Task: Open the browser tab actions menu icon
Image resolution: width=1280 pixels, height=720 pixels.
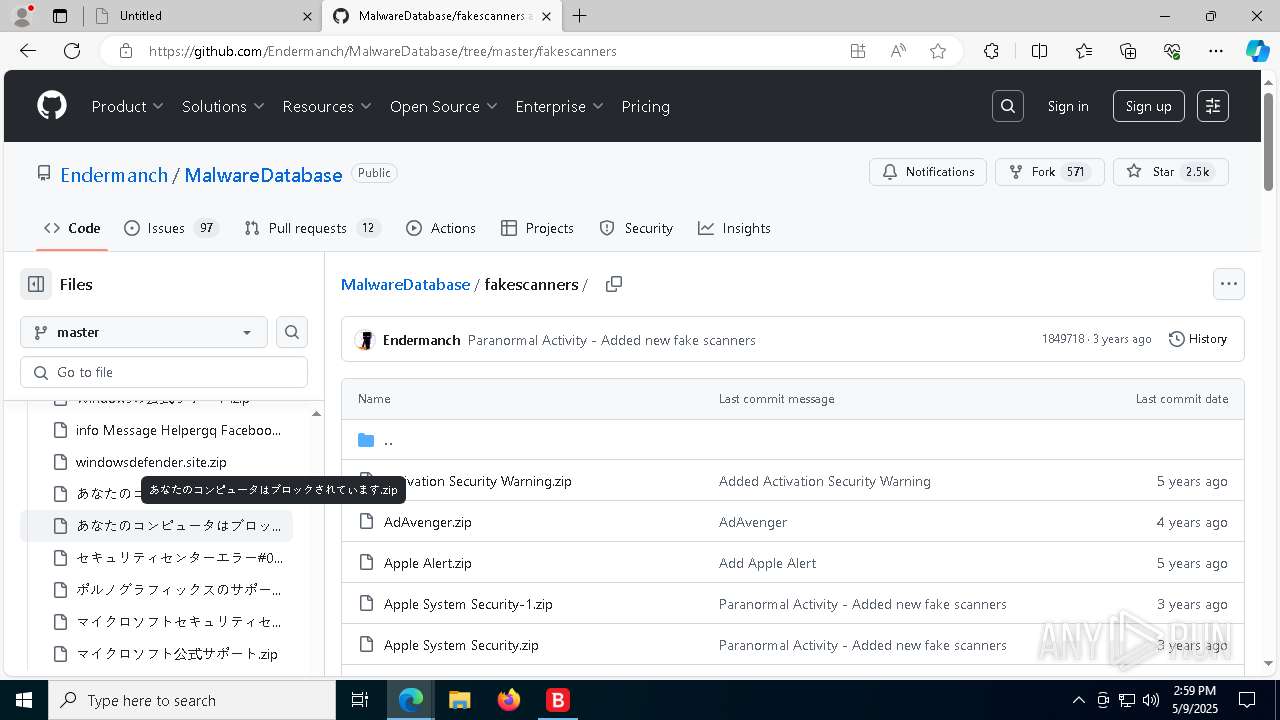Action: [x=60, y=16]
